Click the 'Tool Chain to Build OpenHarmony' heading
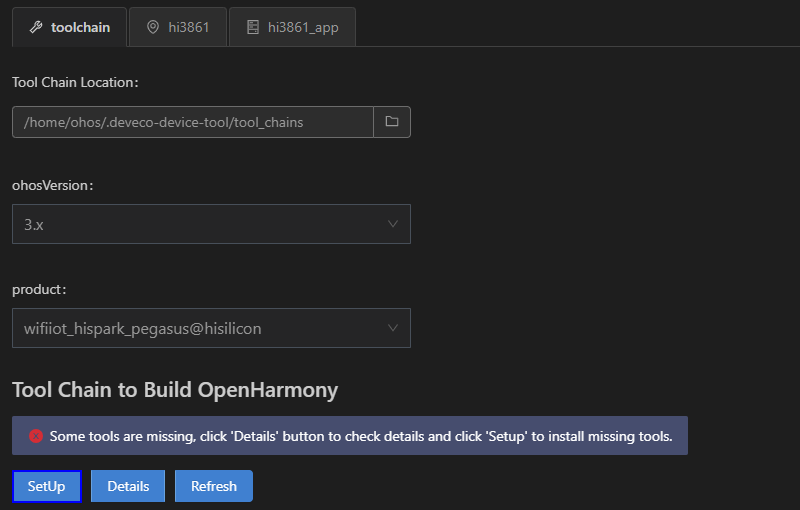This screenshot has width=800, height=510. pos(175,390)
